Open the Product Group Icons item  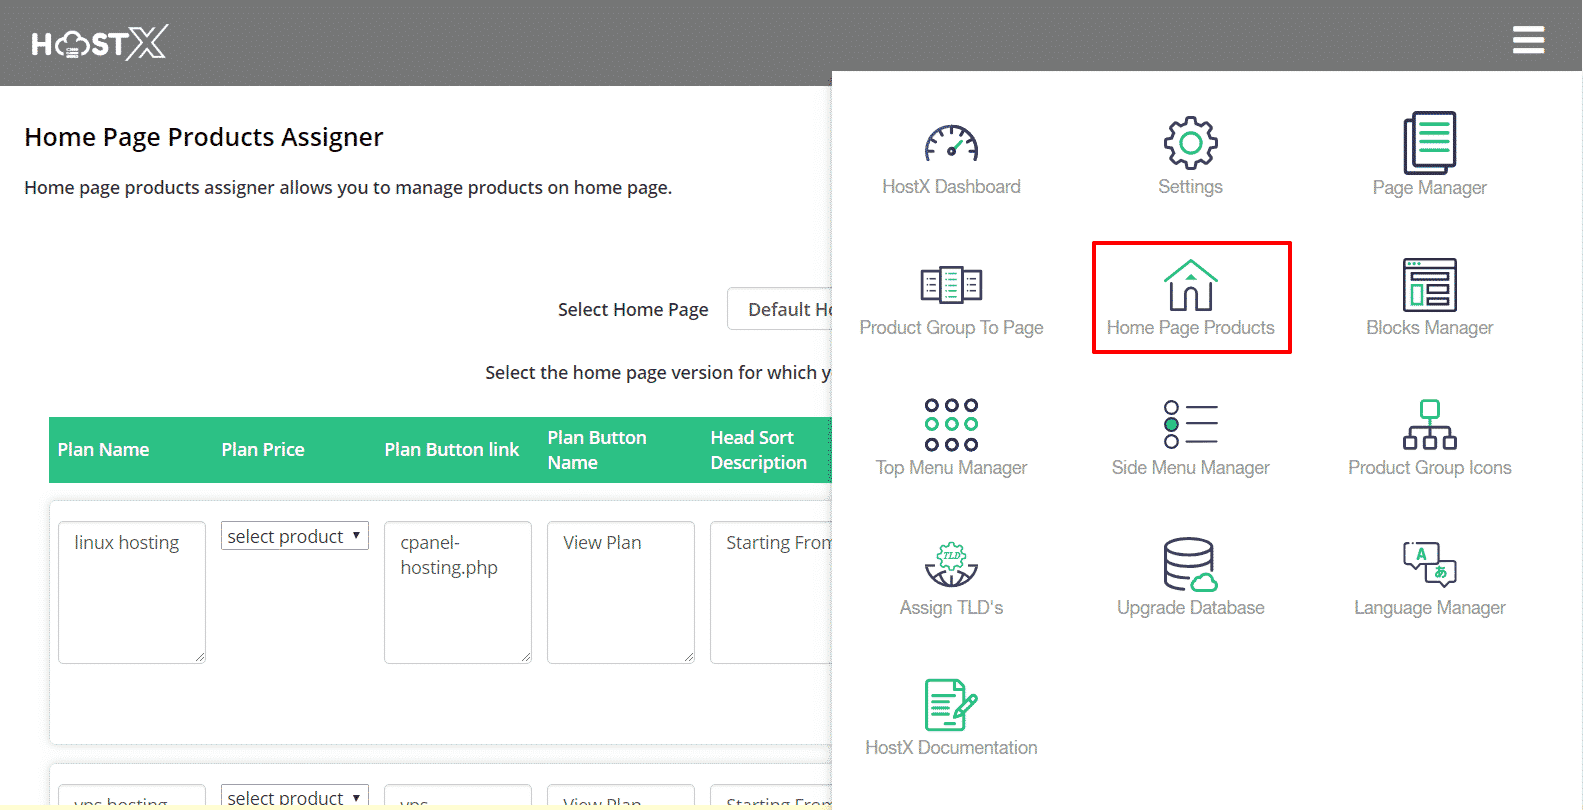[1429, 425]
